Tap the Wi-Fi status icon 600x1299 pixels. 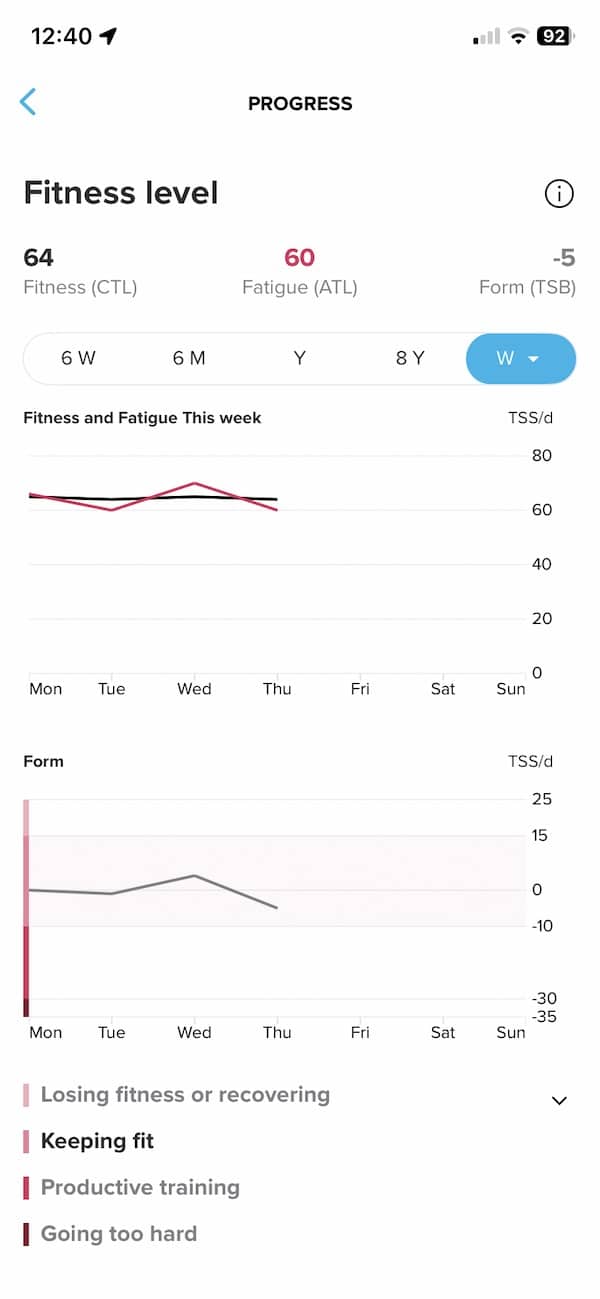coord(517,37)
